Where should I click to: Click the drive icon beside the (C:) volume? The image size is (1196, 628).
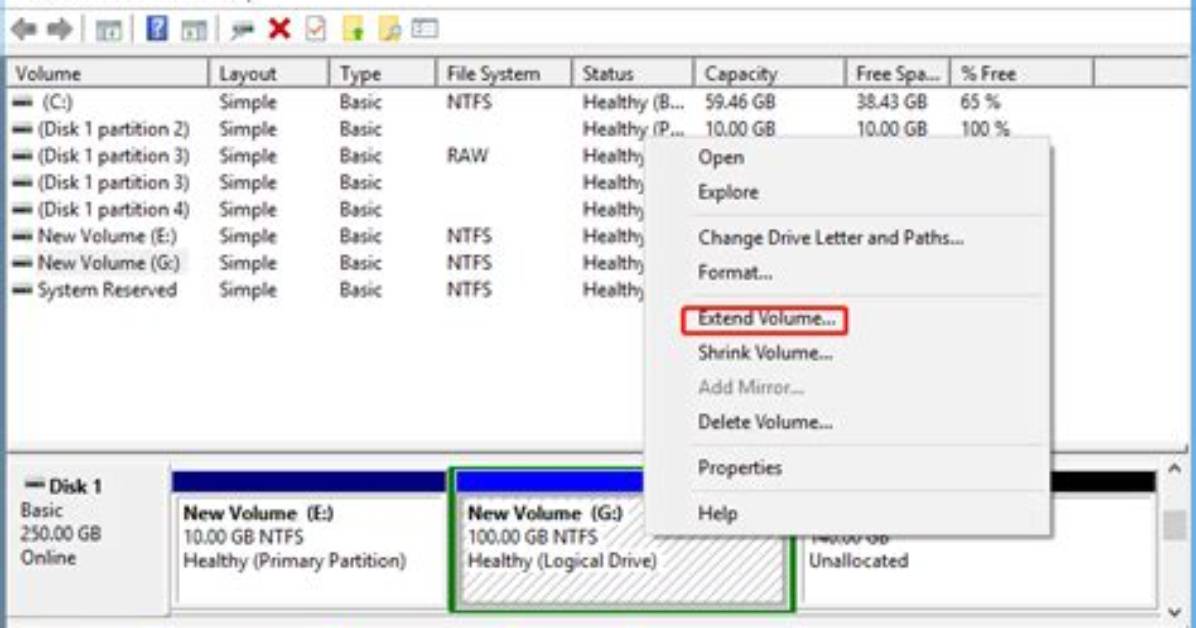pyautogui.click(x=23, y=101)
